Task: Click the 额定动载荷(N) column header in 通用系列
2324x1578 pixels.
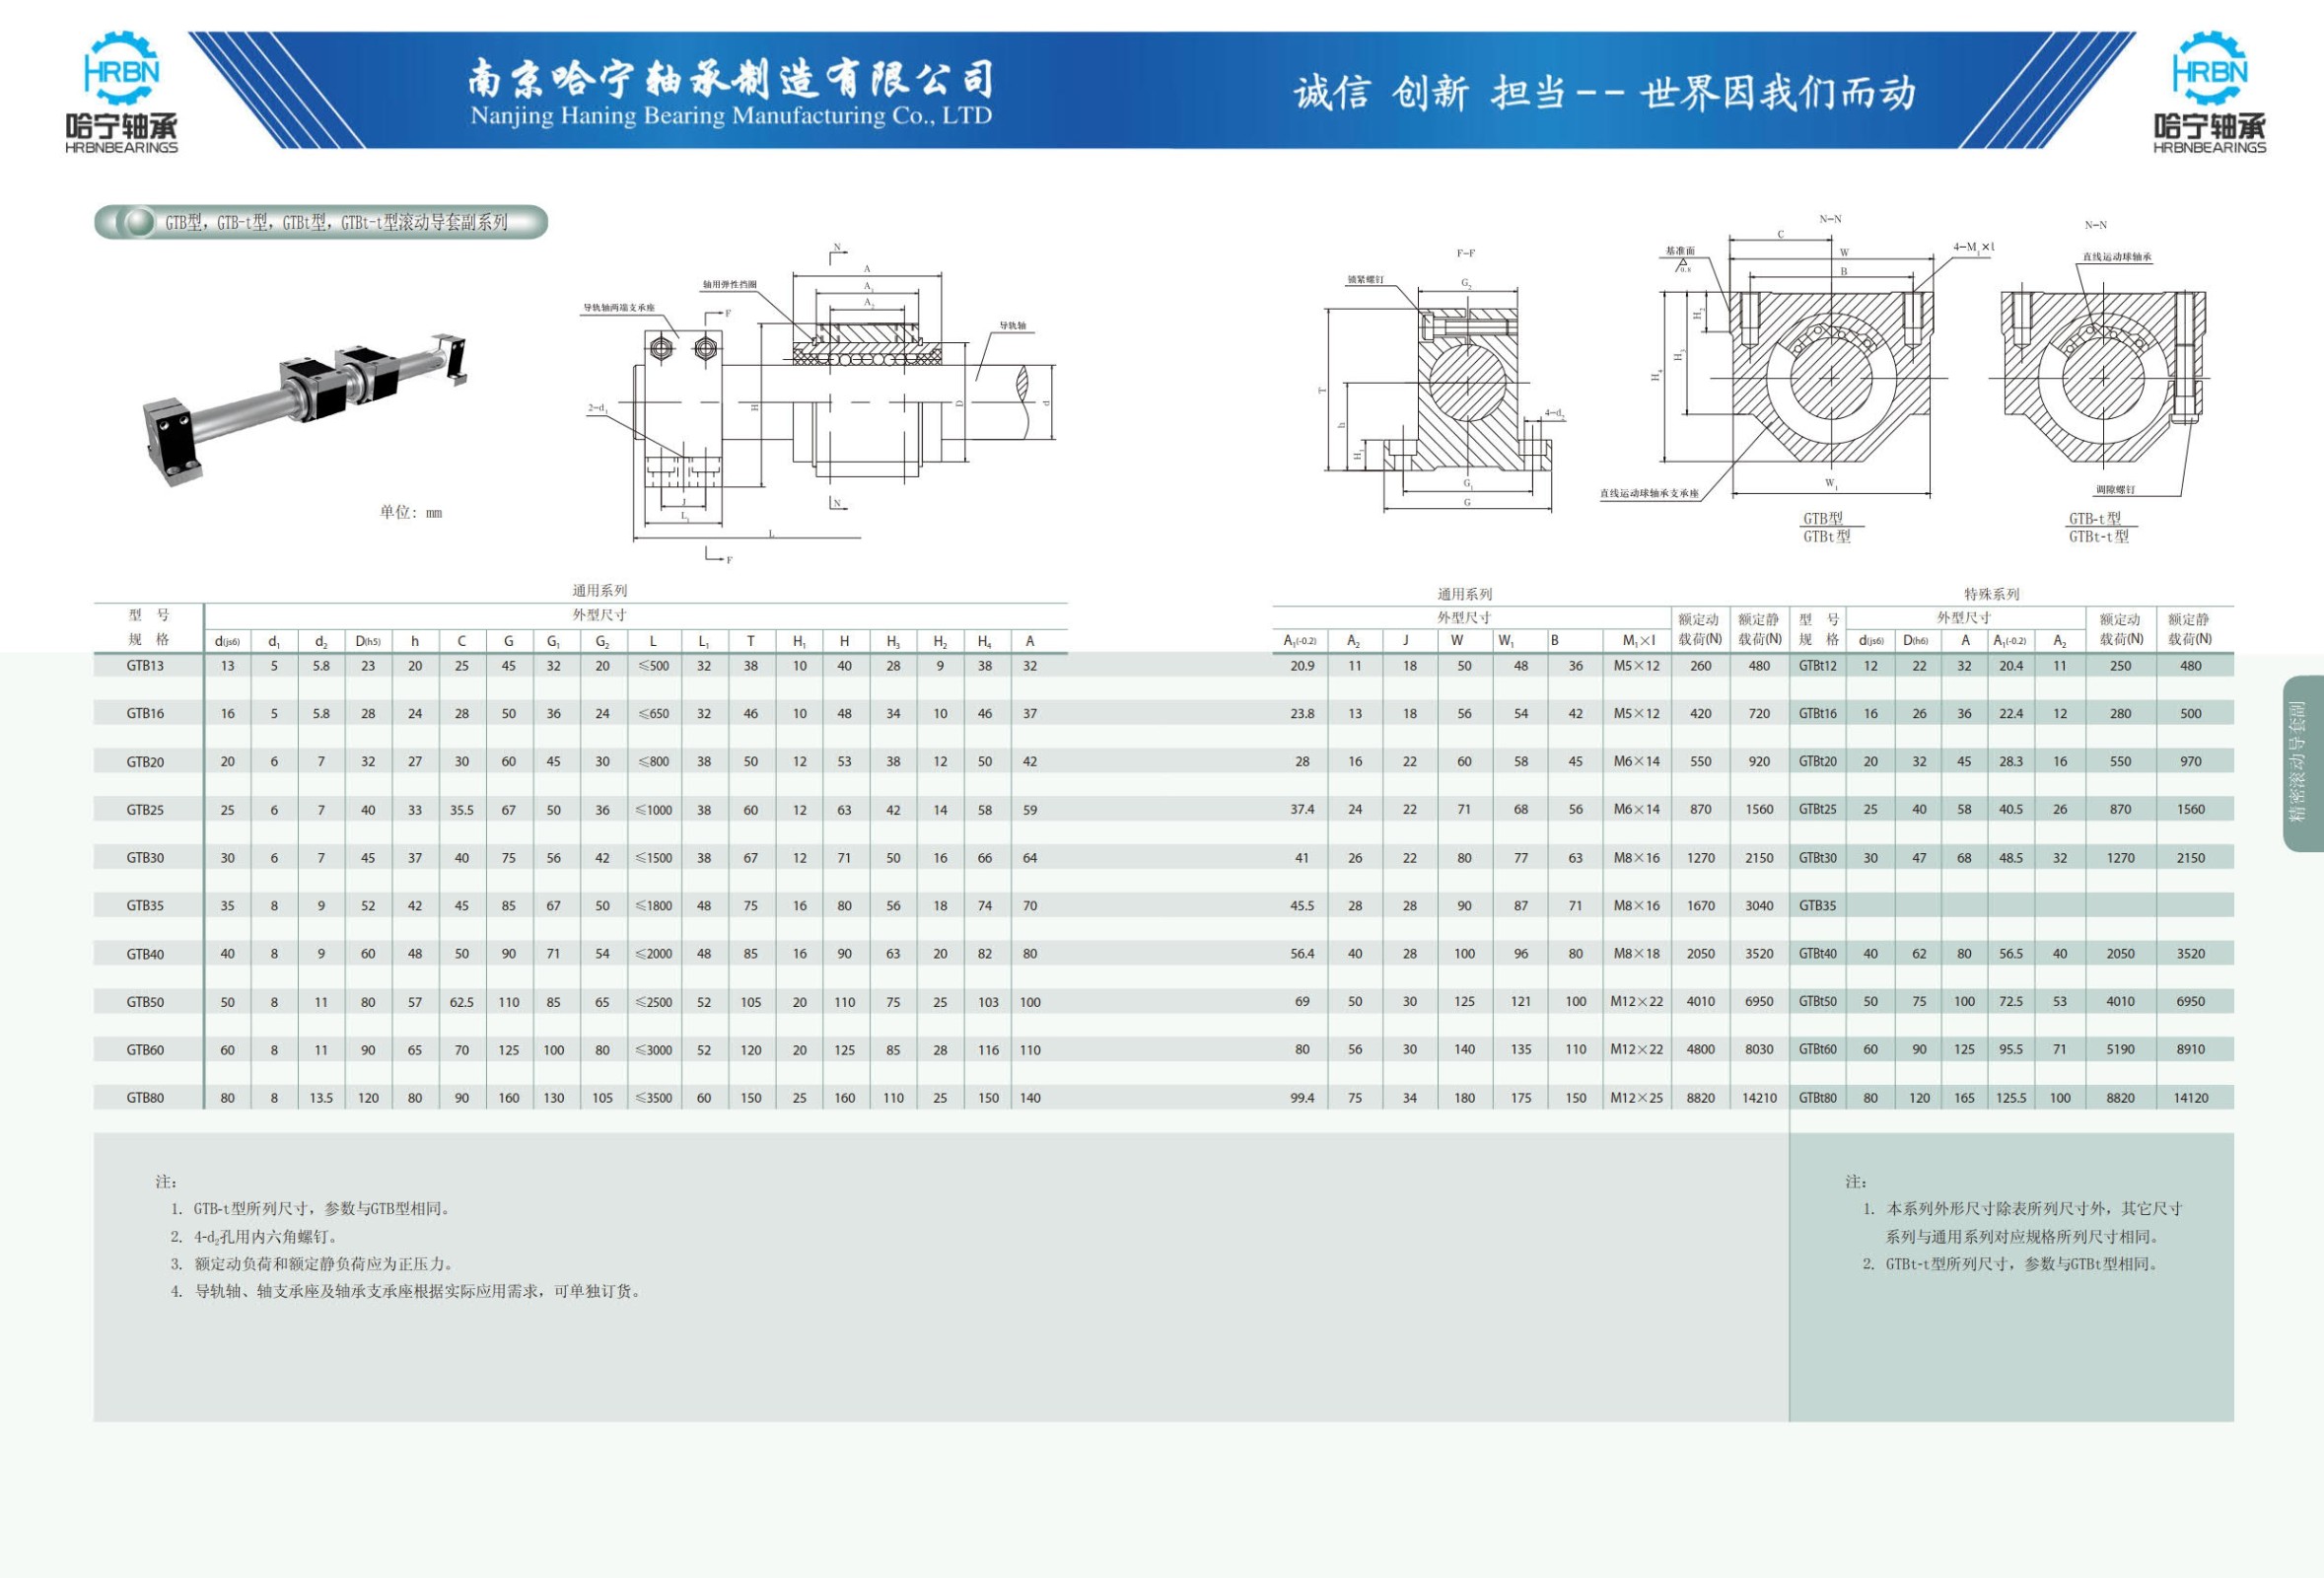Action: (x=1699, y=629)
